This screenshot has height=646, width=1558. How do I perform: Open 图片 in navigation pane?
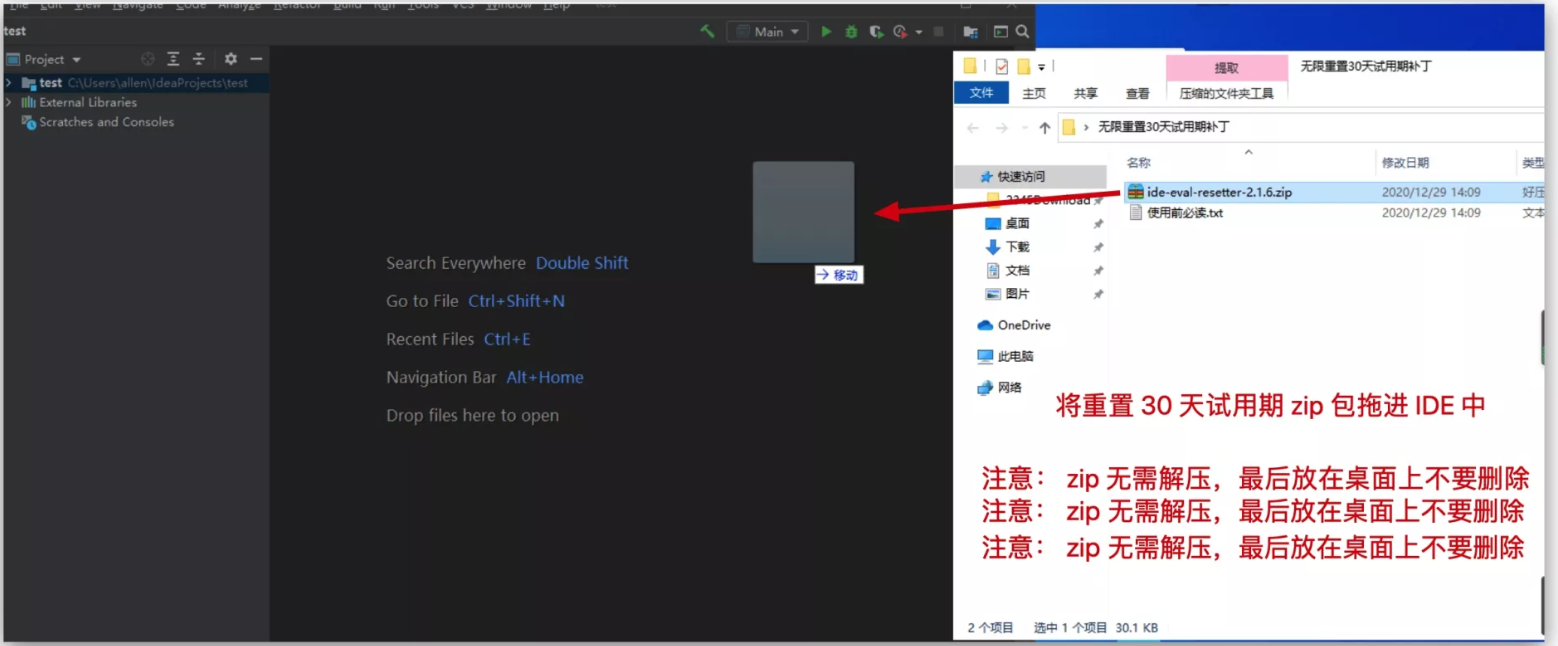tap(1017, 294)
